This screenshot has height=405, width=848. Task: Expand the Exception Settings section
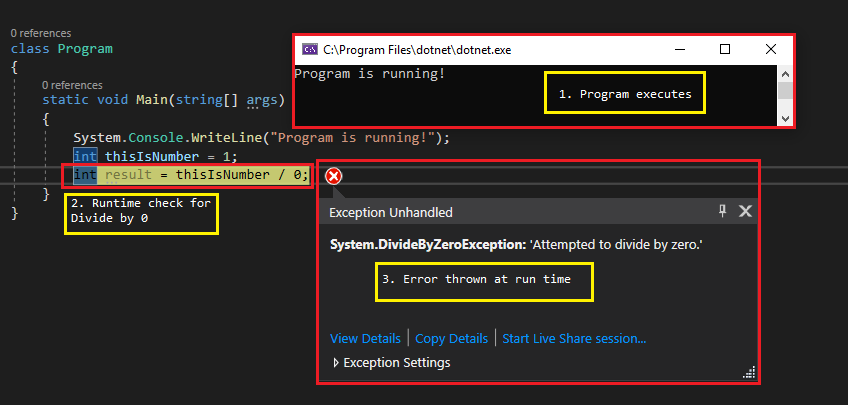[392, 362]
